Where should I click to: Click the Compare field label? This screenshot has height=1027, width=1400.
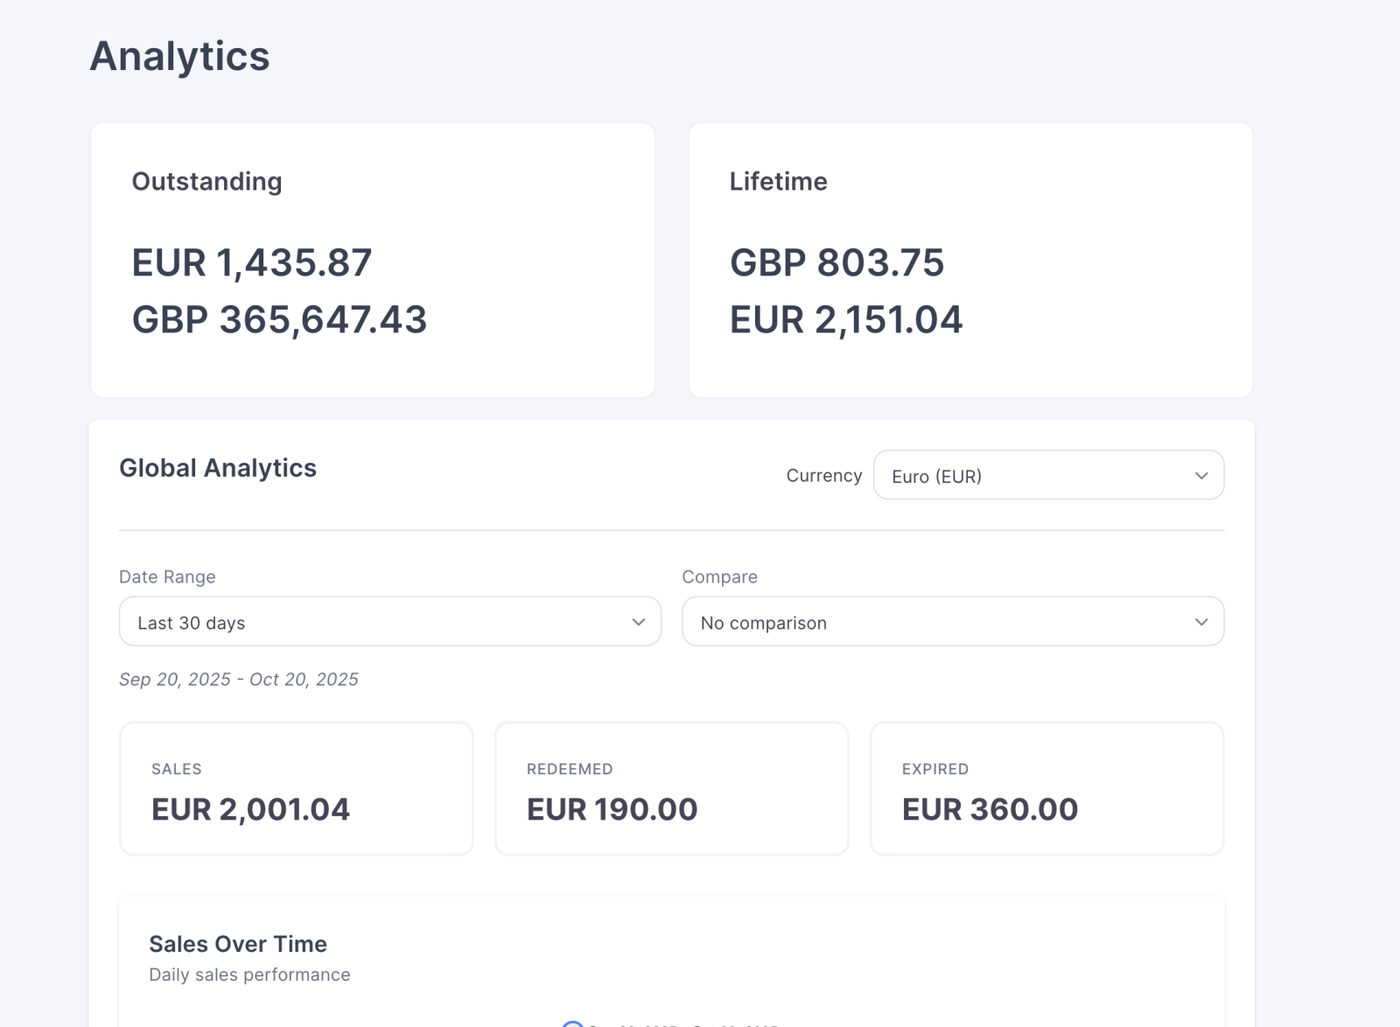click(719, 577)
